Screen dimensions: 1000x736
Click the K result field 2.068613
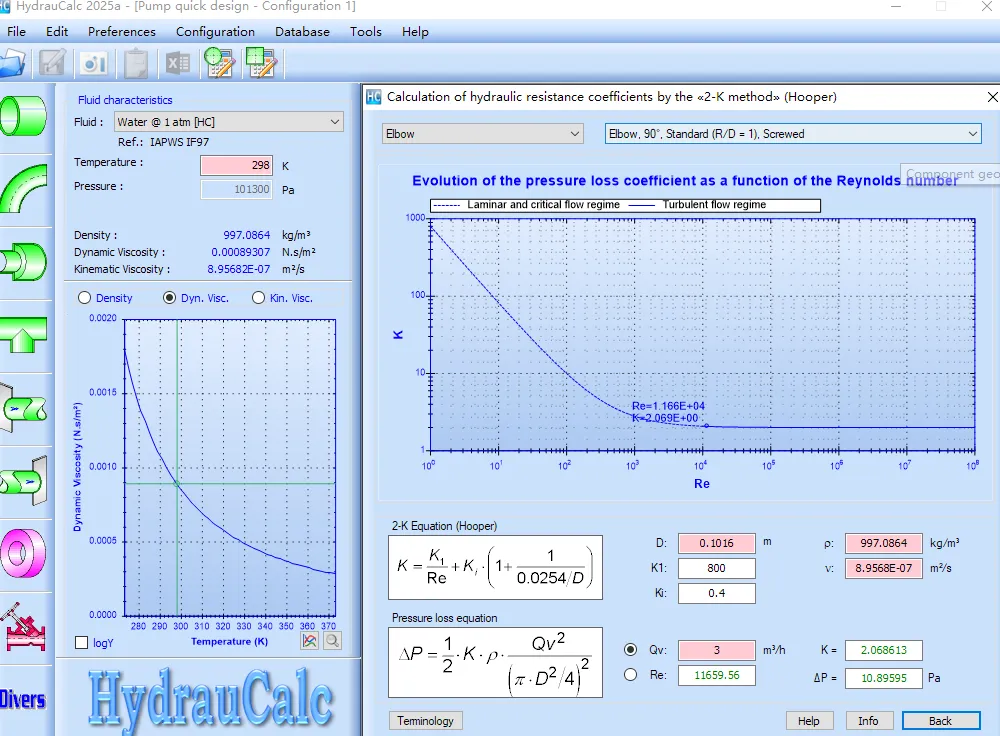click(883, 650)
